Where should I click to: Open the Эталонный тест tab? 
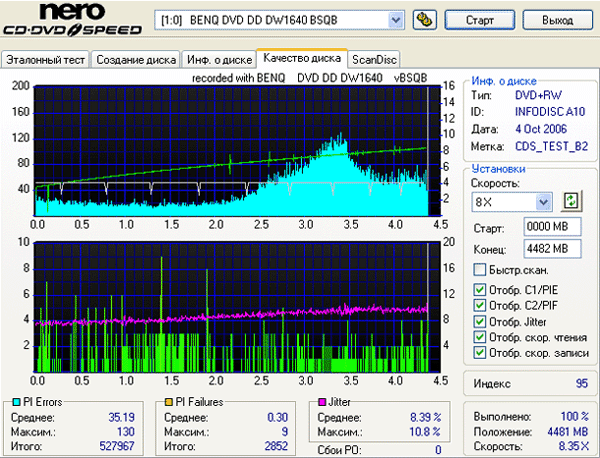click(x=46, y=60)
